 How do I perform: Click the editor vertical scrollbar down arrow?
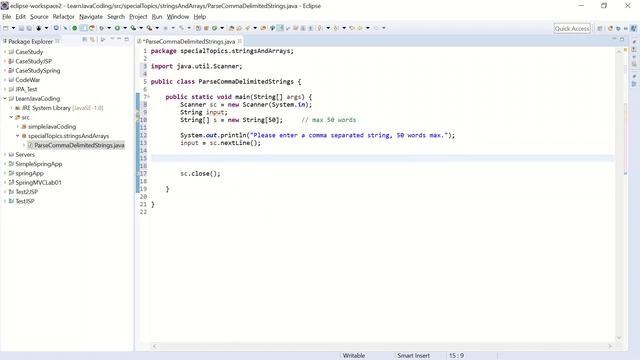619,338
